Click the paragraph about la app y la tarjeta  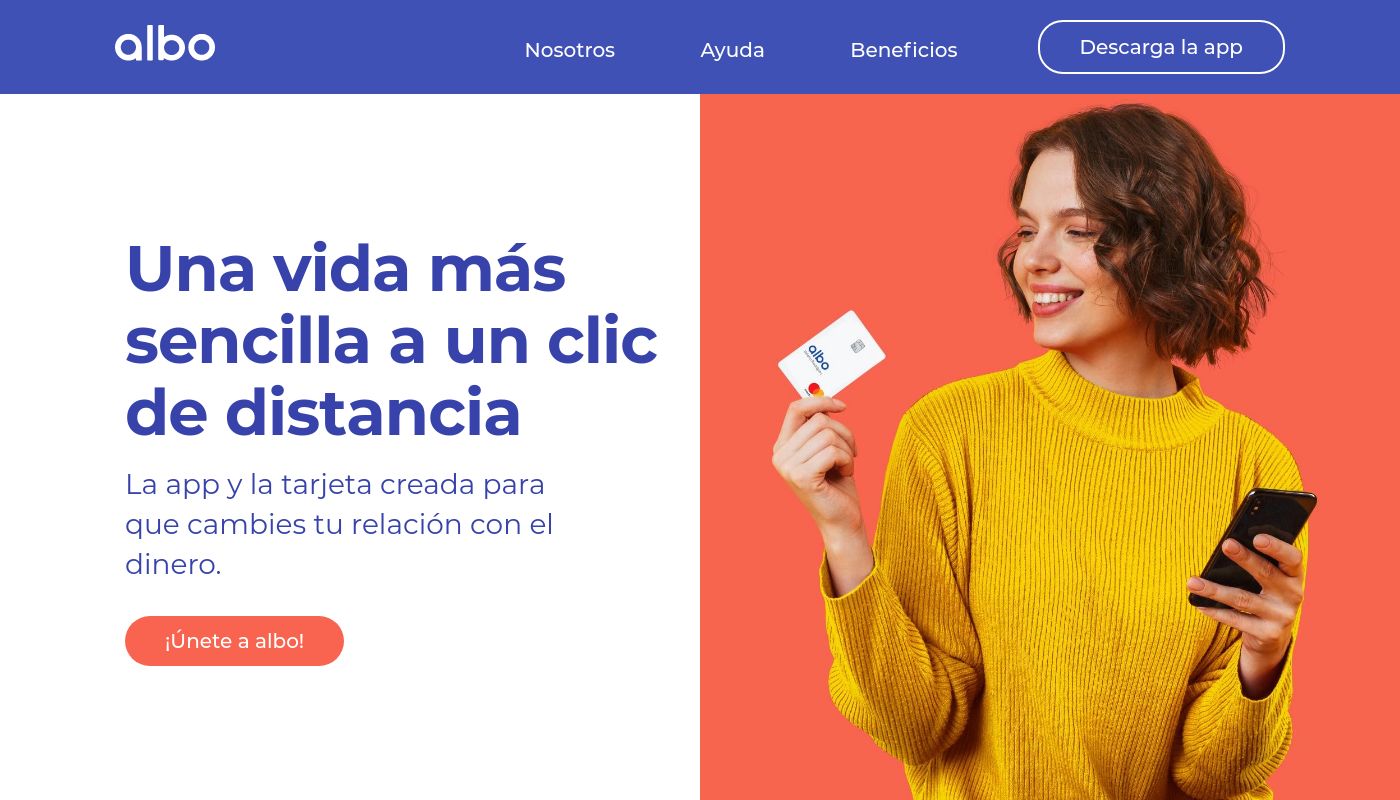point(339,524)
